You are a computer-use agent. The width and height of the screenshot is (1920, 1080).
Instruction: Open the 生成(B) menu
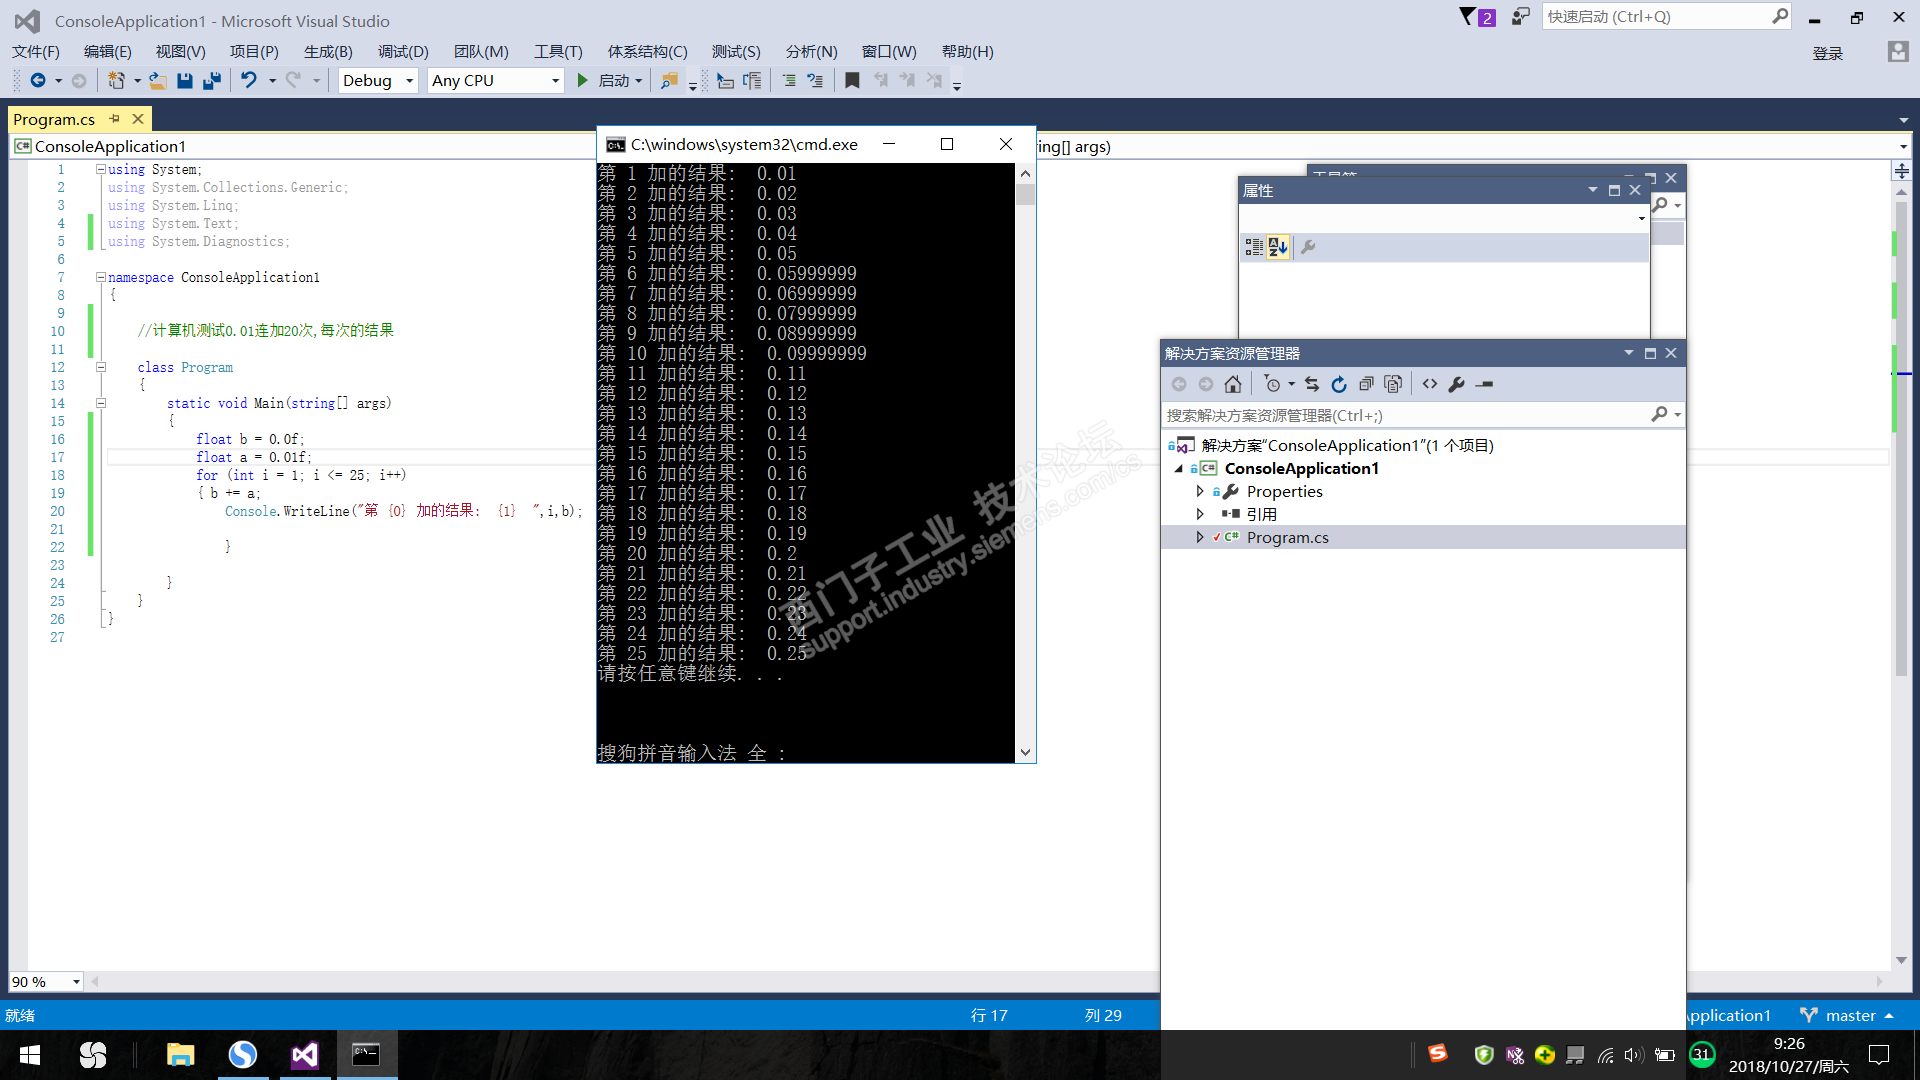[x=328, y=52]
